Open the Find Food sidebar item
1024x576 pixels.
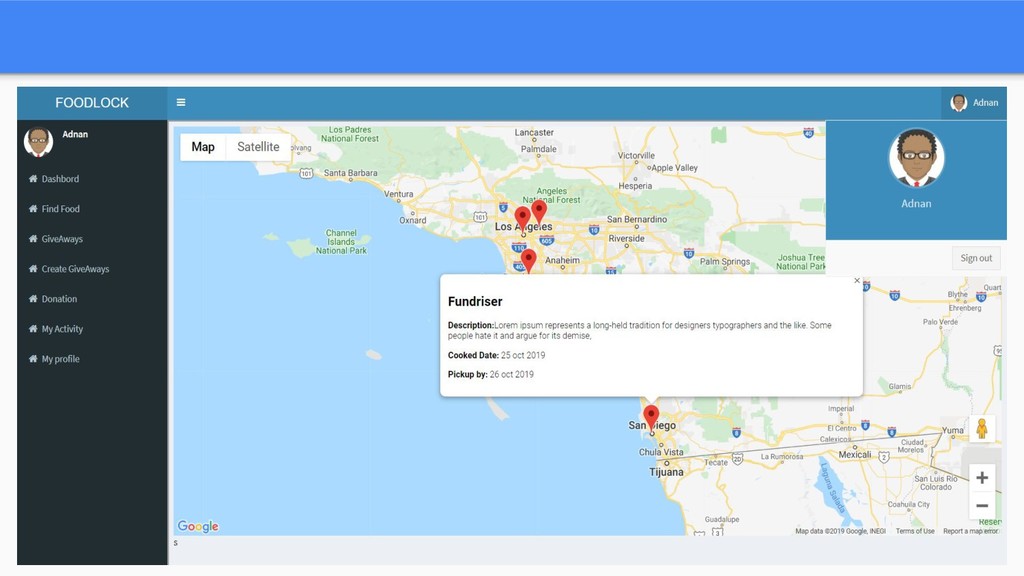click(60, 209)
